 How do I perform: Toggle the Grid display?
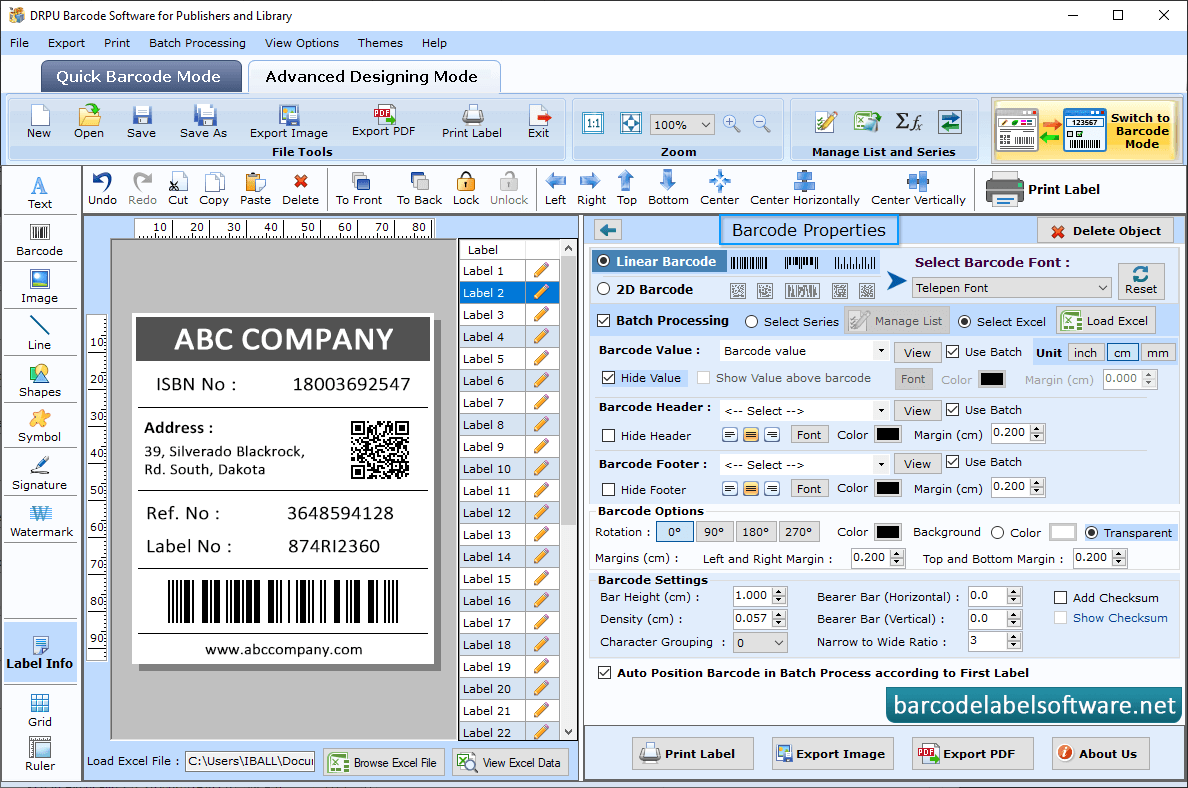click(39, 710)
